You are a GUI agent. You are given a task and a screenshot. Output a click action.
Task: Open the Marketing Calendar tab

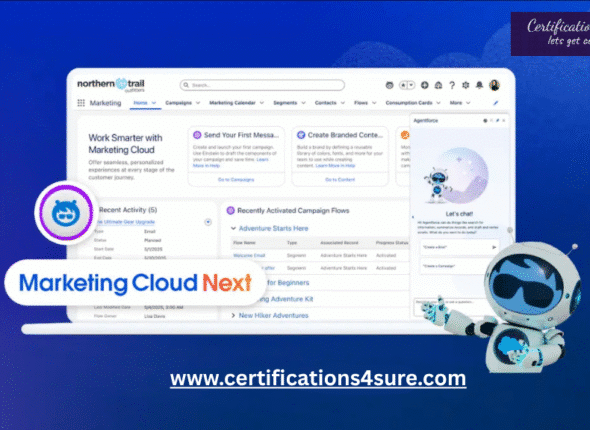click(232, 103)
